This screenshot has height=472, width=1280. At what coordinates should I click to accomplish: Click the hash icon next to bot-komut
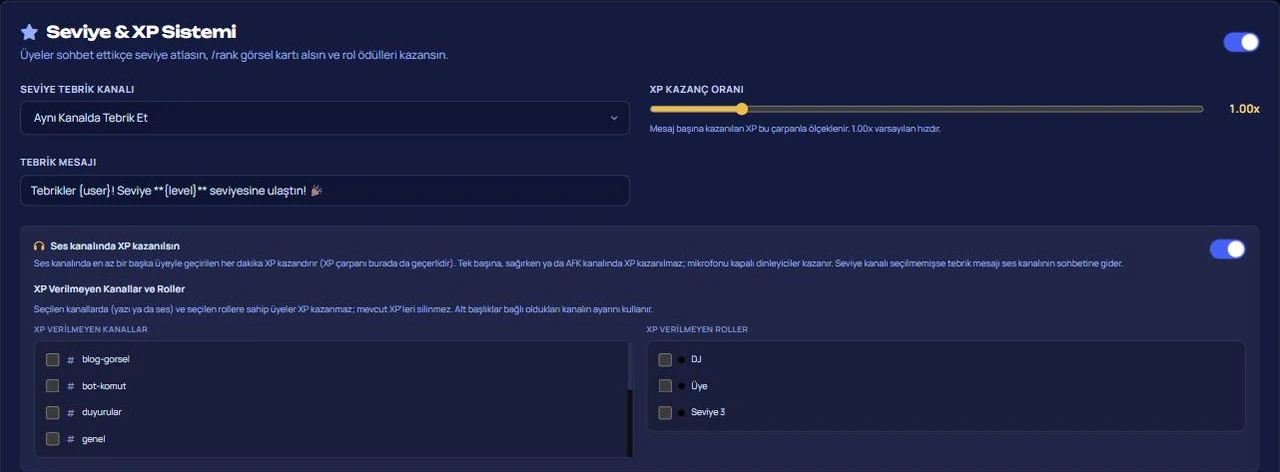click(x=71, y=386)
